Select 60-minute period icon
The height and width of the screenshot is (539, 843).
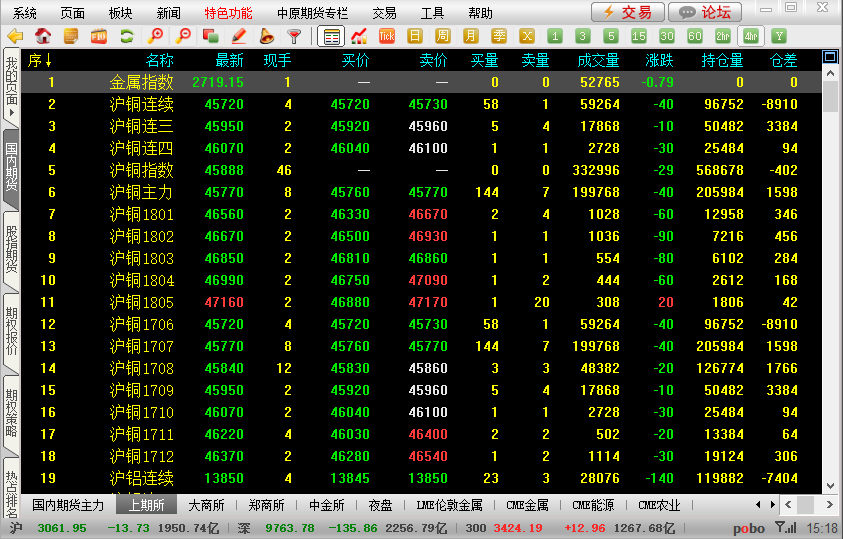click(x=695, y=37)
